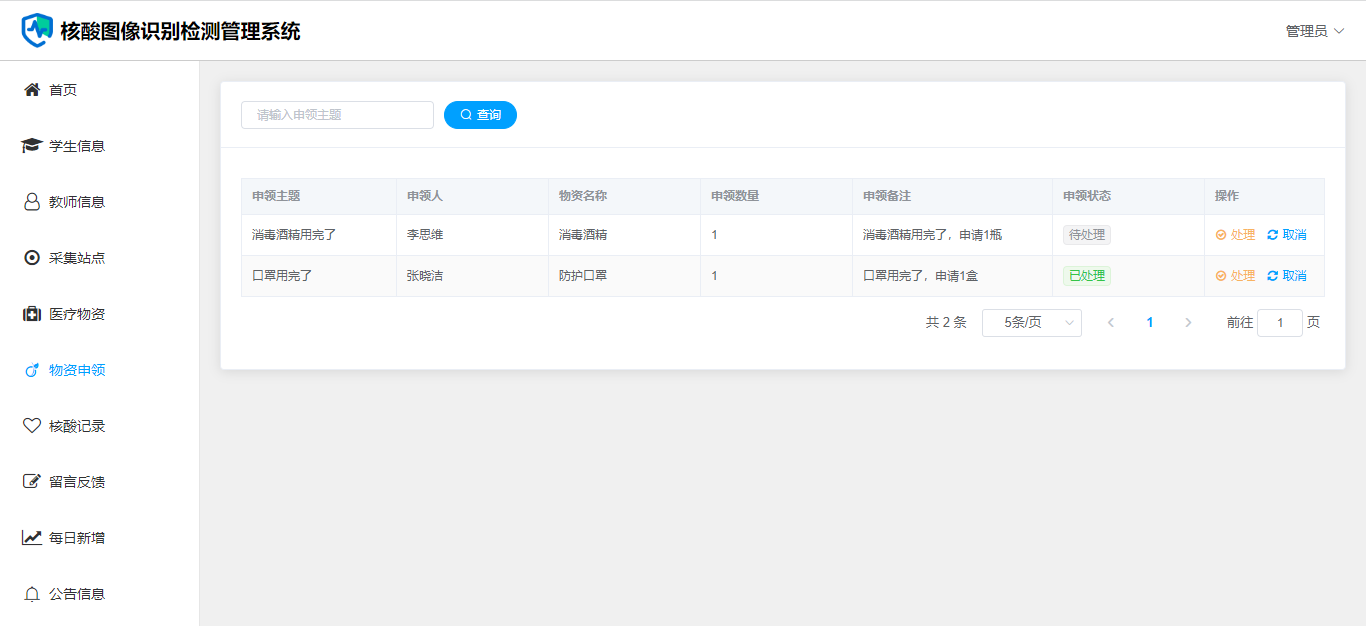
Task: Click the edit icon for 留言反馈
Action: 32,482
